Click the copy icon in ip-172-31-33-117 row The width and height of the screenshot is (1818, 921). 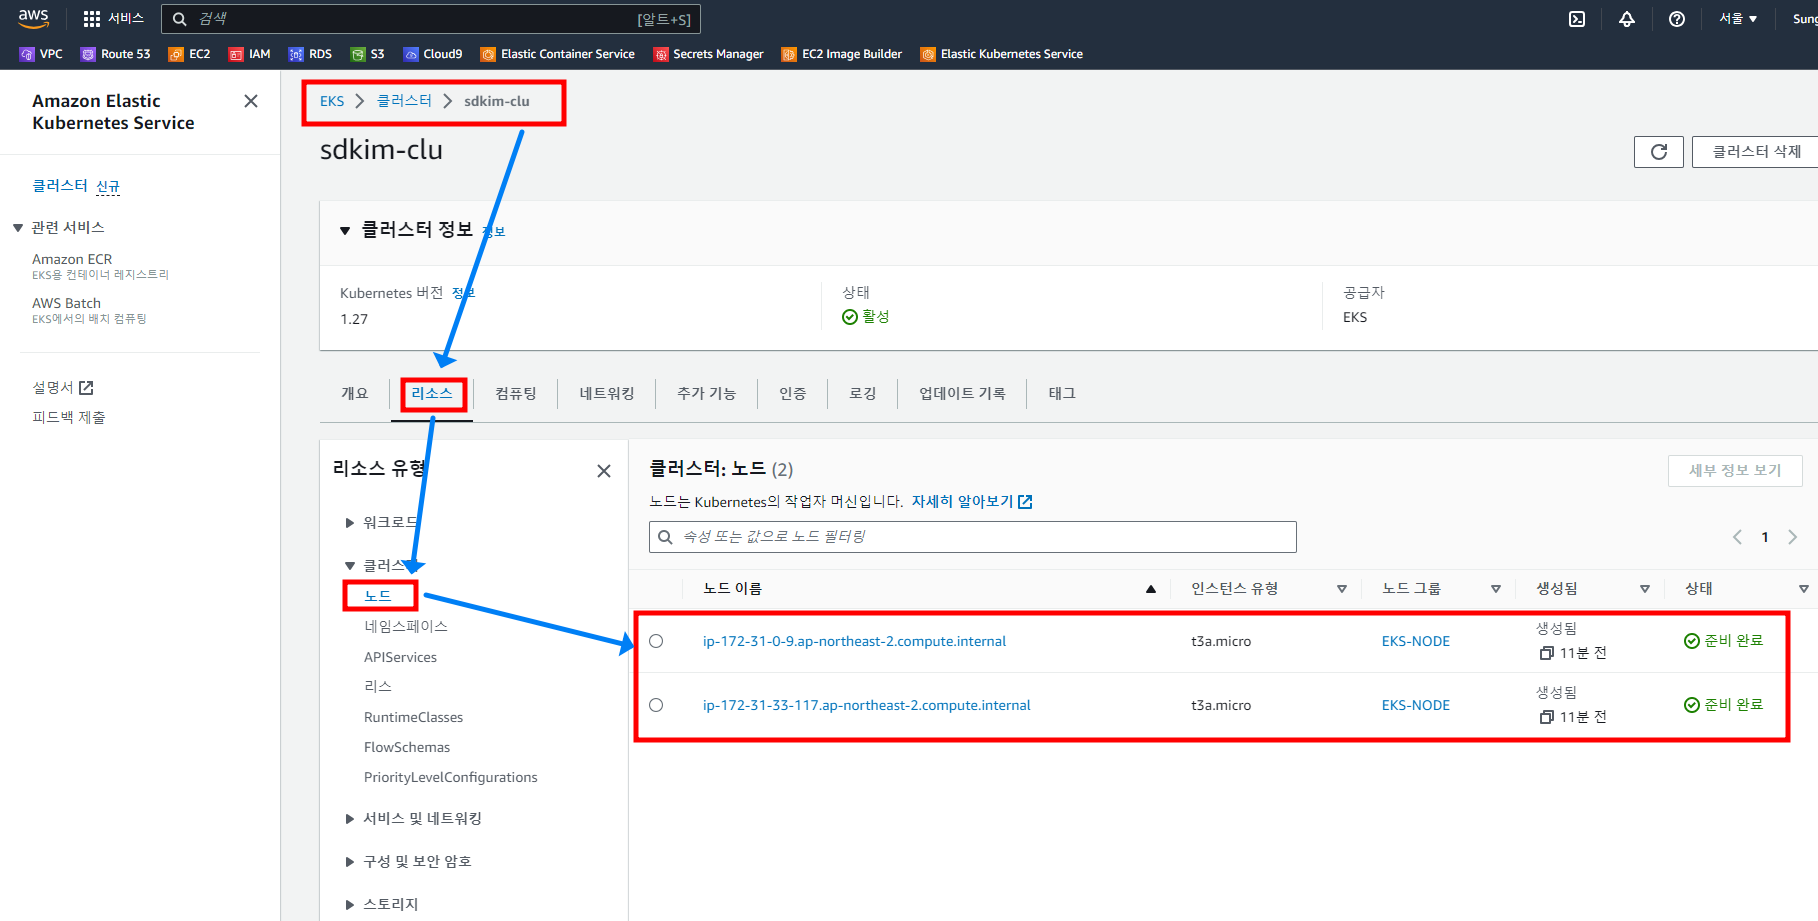1547,717
